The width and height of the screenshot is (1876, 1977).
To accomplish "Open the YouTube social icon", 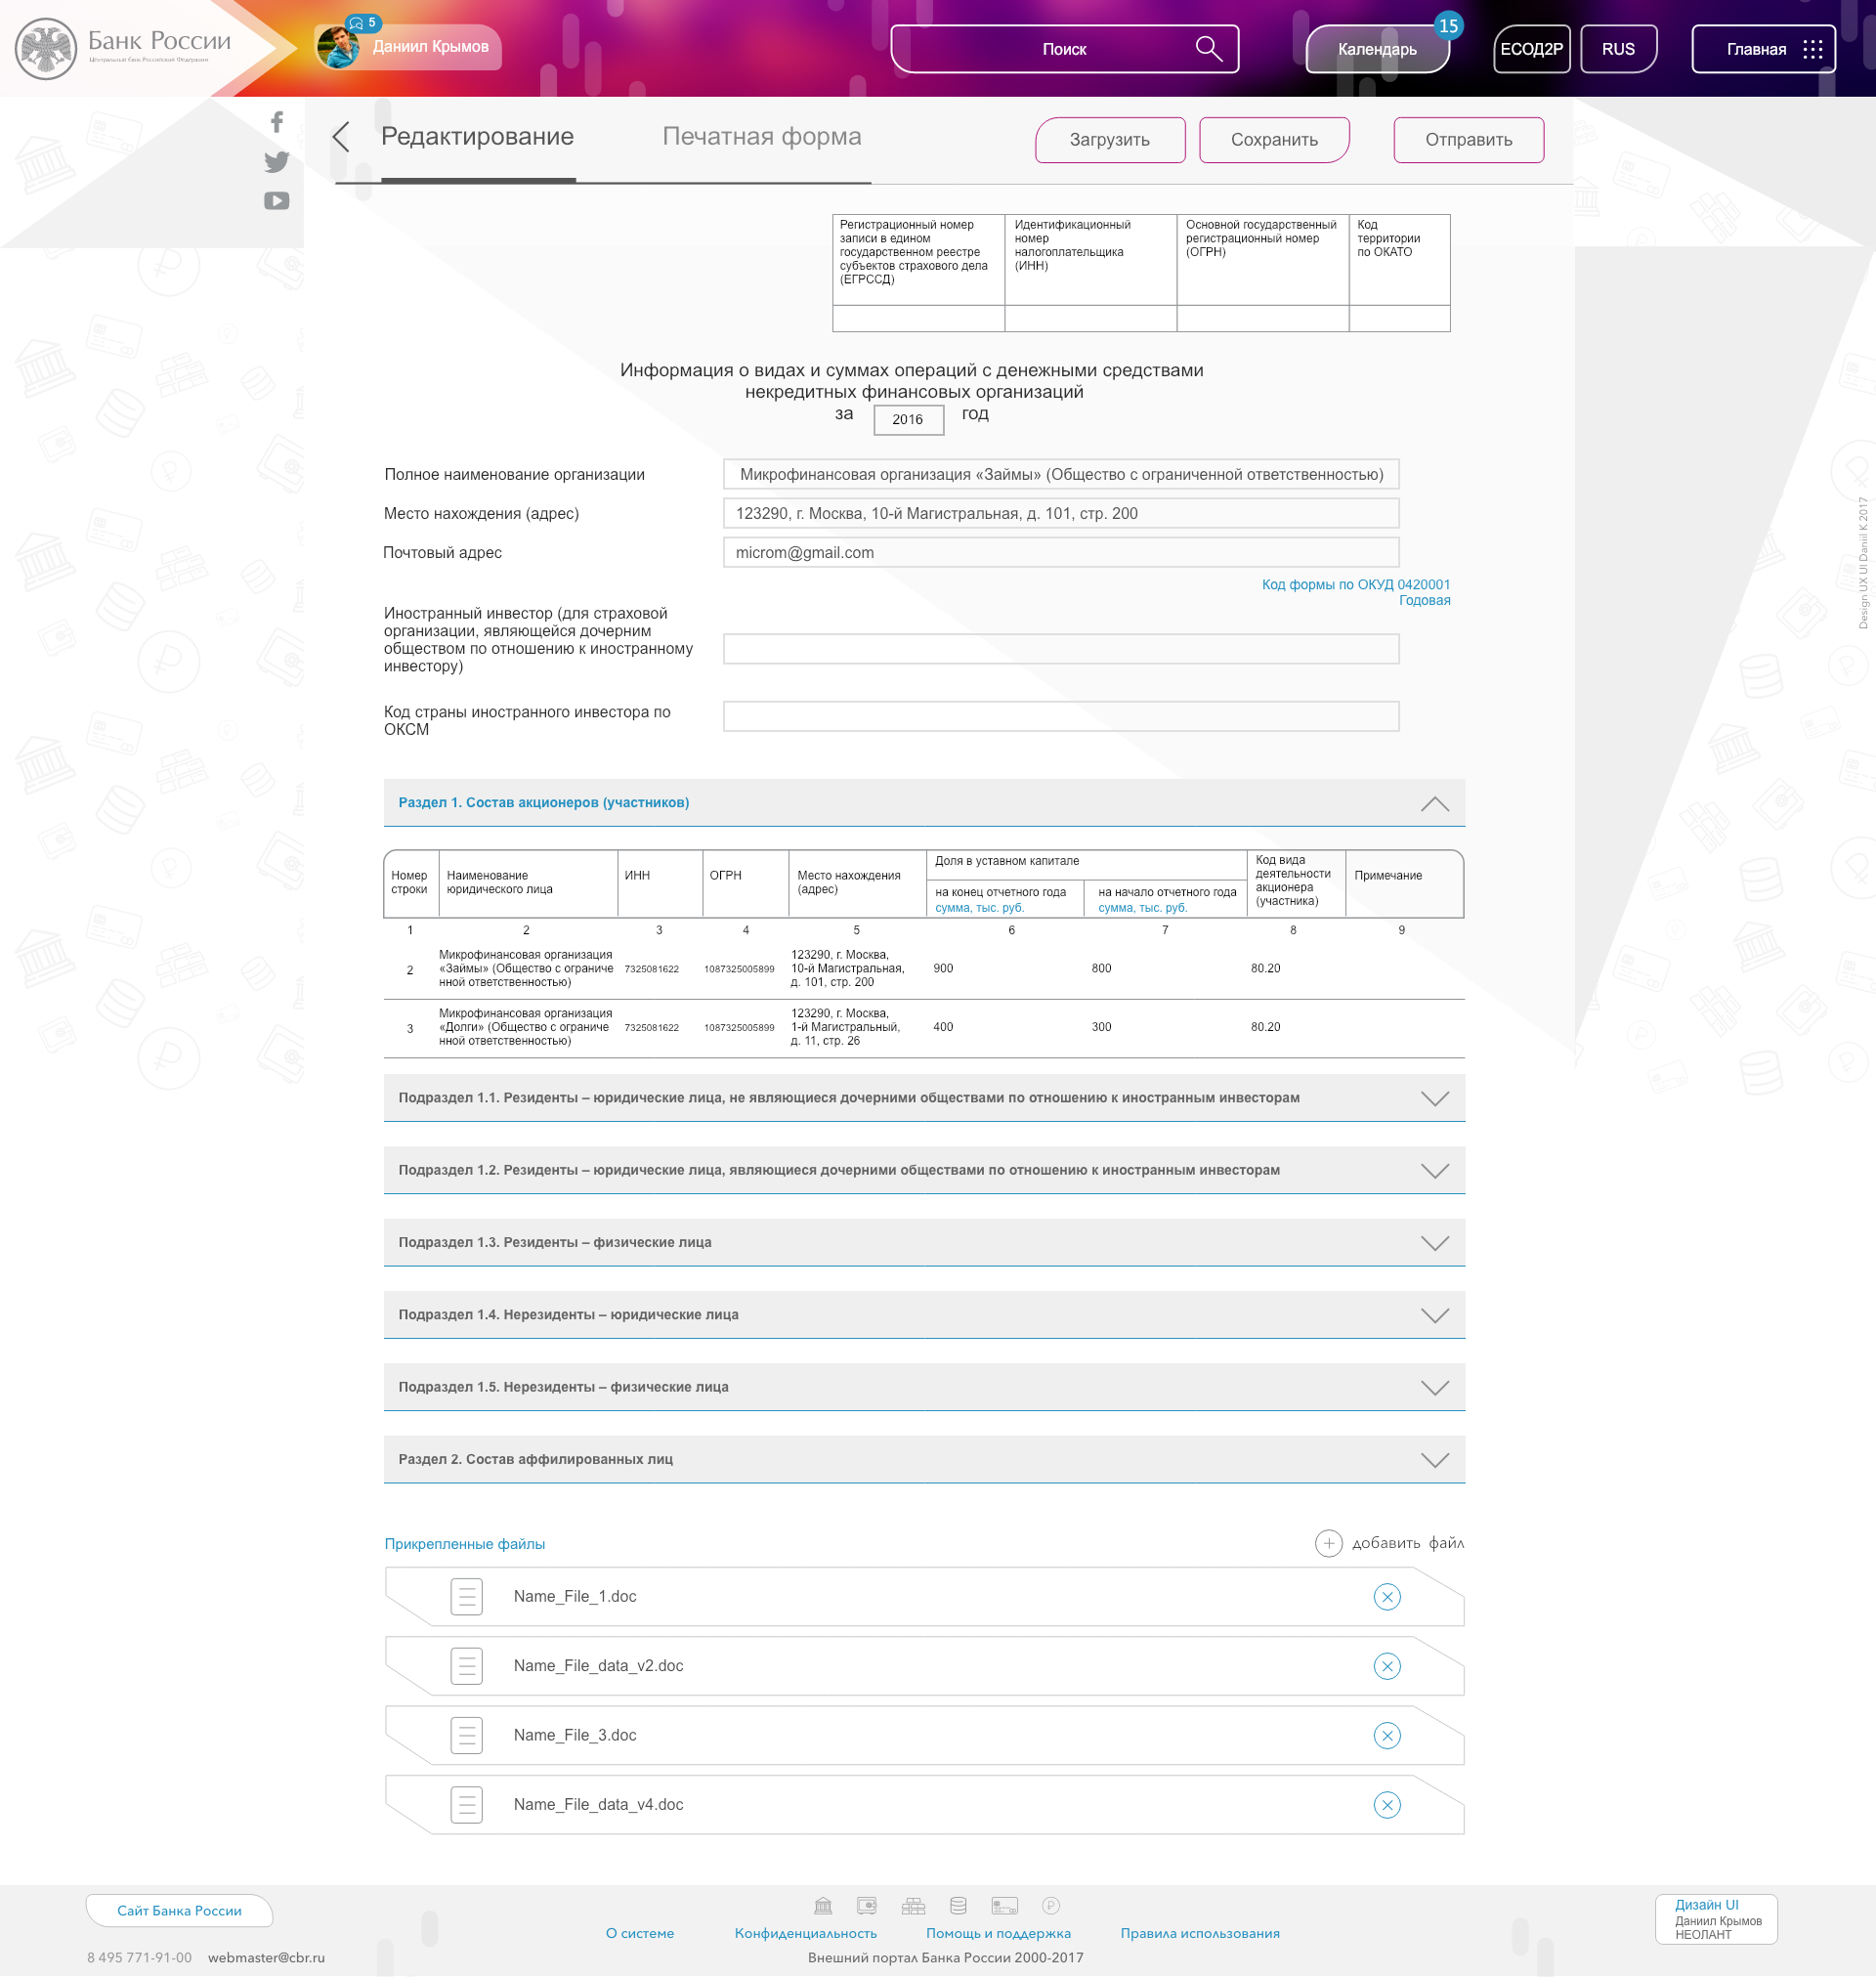I will point(277,201).
